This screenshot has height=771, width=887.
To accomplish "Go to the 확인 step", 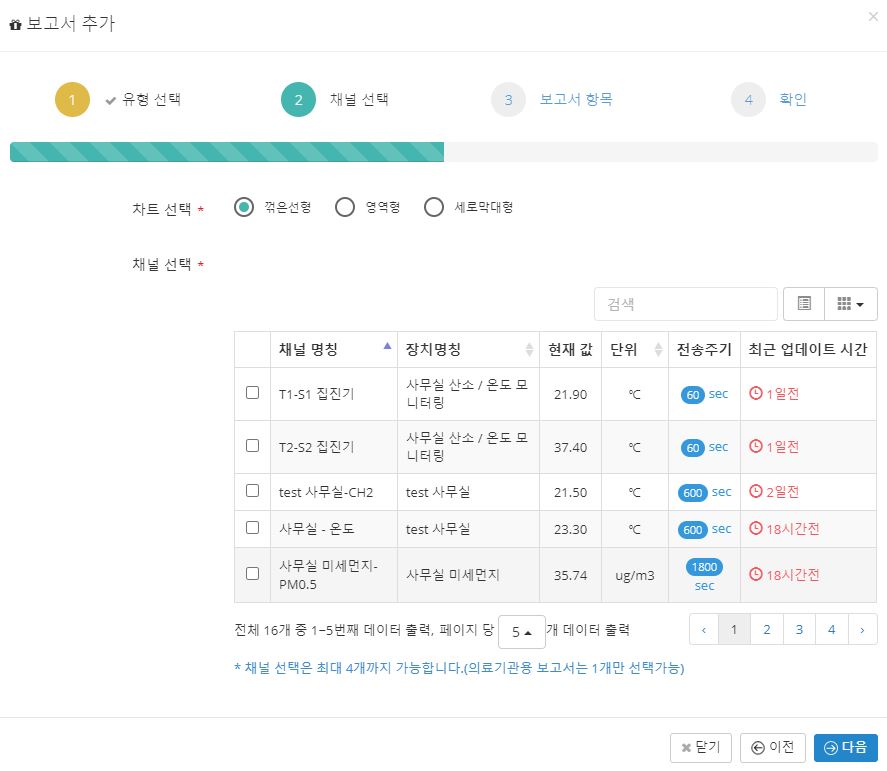I will (x=793, y=100).
